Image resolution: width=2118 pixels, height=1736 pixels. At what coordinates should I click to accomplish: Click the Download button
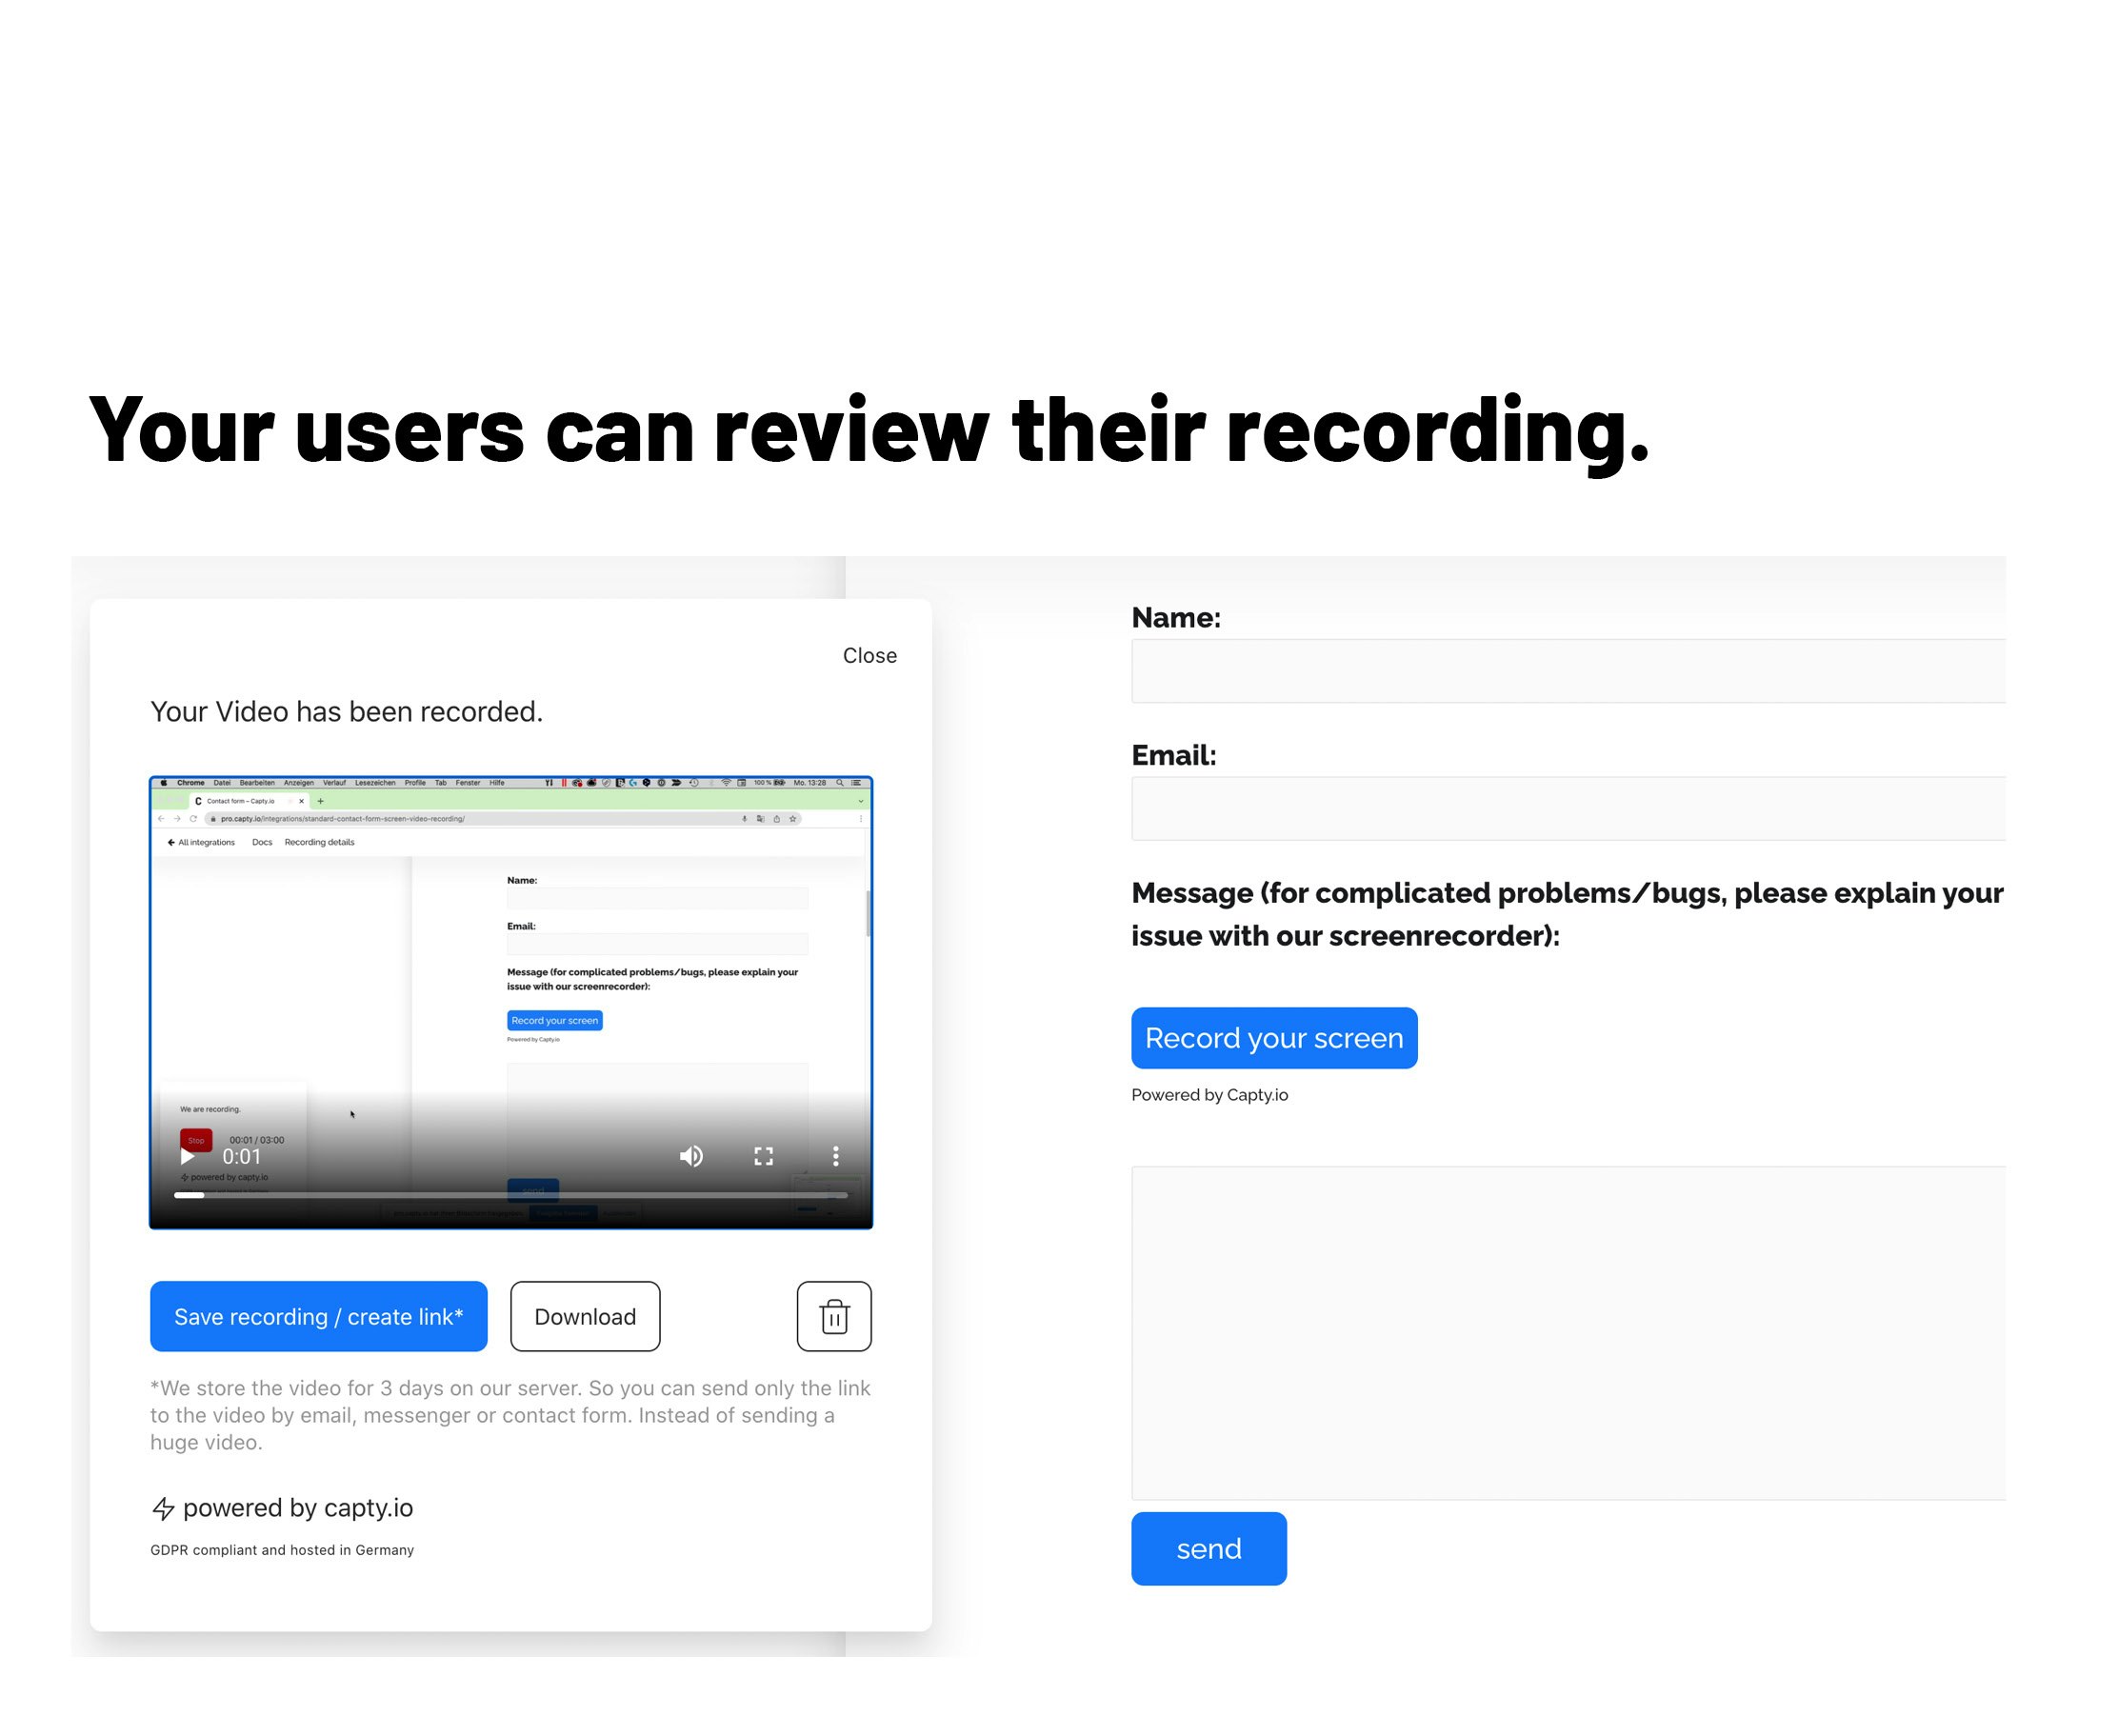pos(585,1317)
